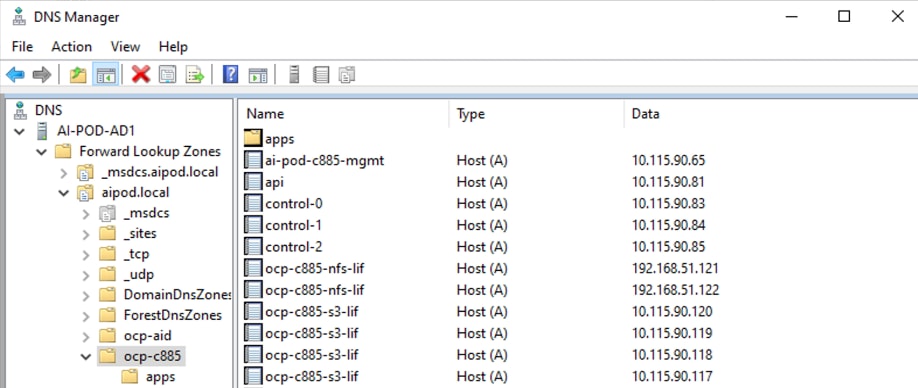The height and width of the screenshot is (388, 918).
Task: Click the apps folder icon in list
Action: 252,139
